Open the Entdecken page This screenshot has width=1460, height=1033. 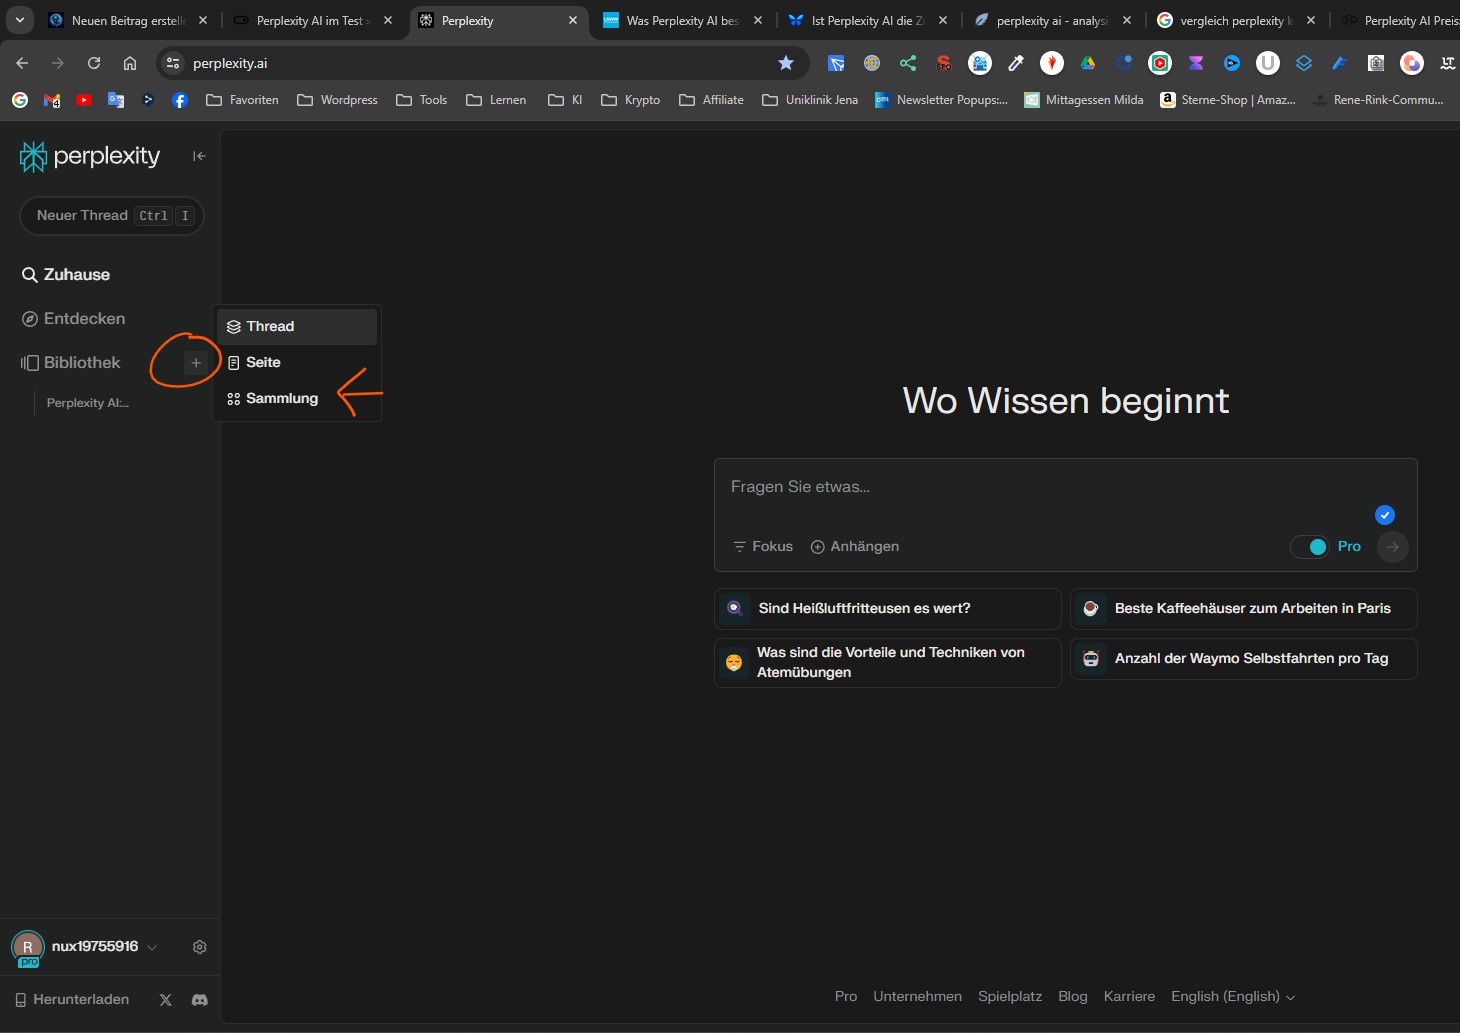84,319
